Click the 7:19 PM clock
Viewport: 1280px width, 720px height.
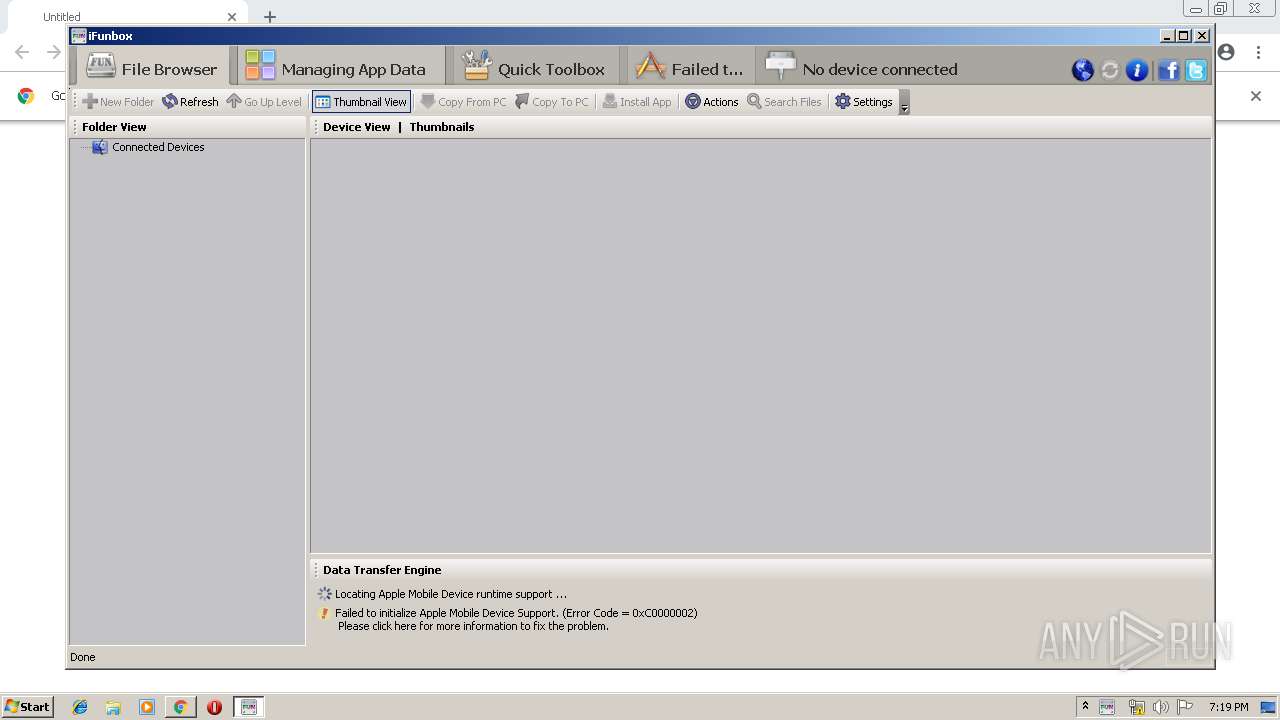1228,707
